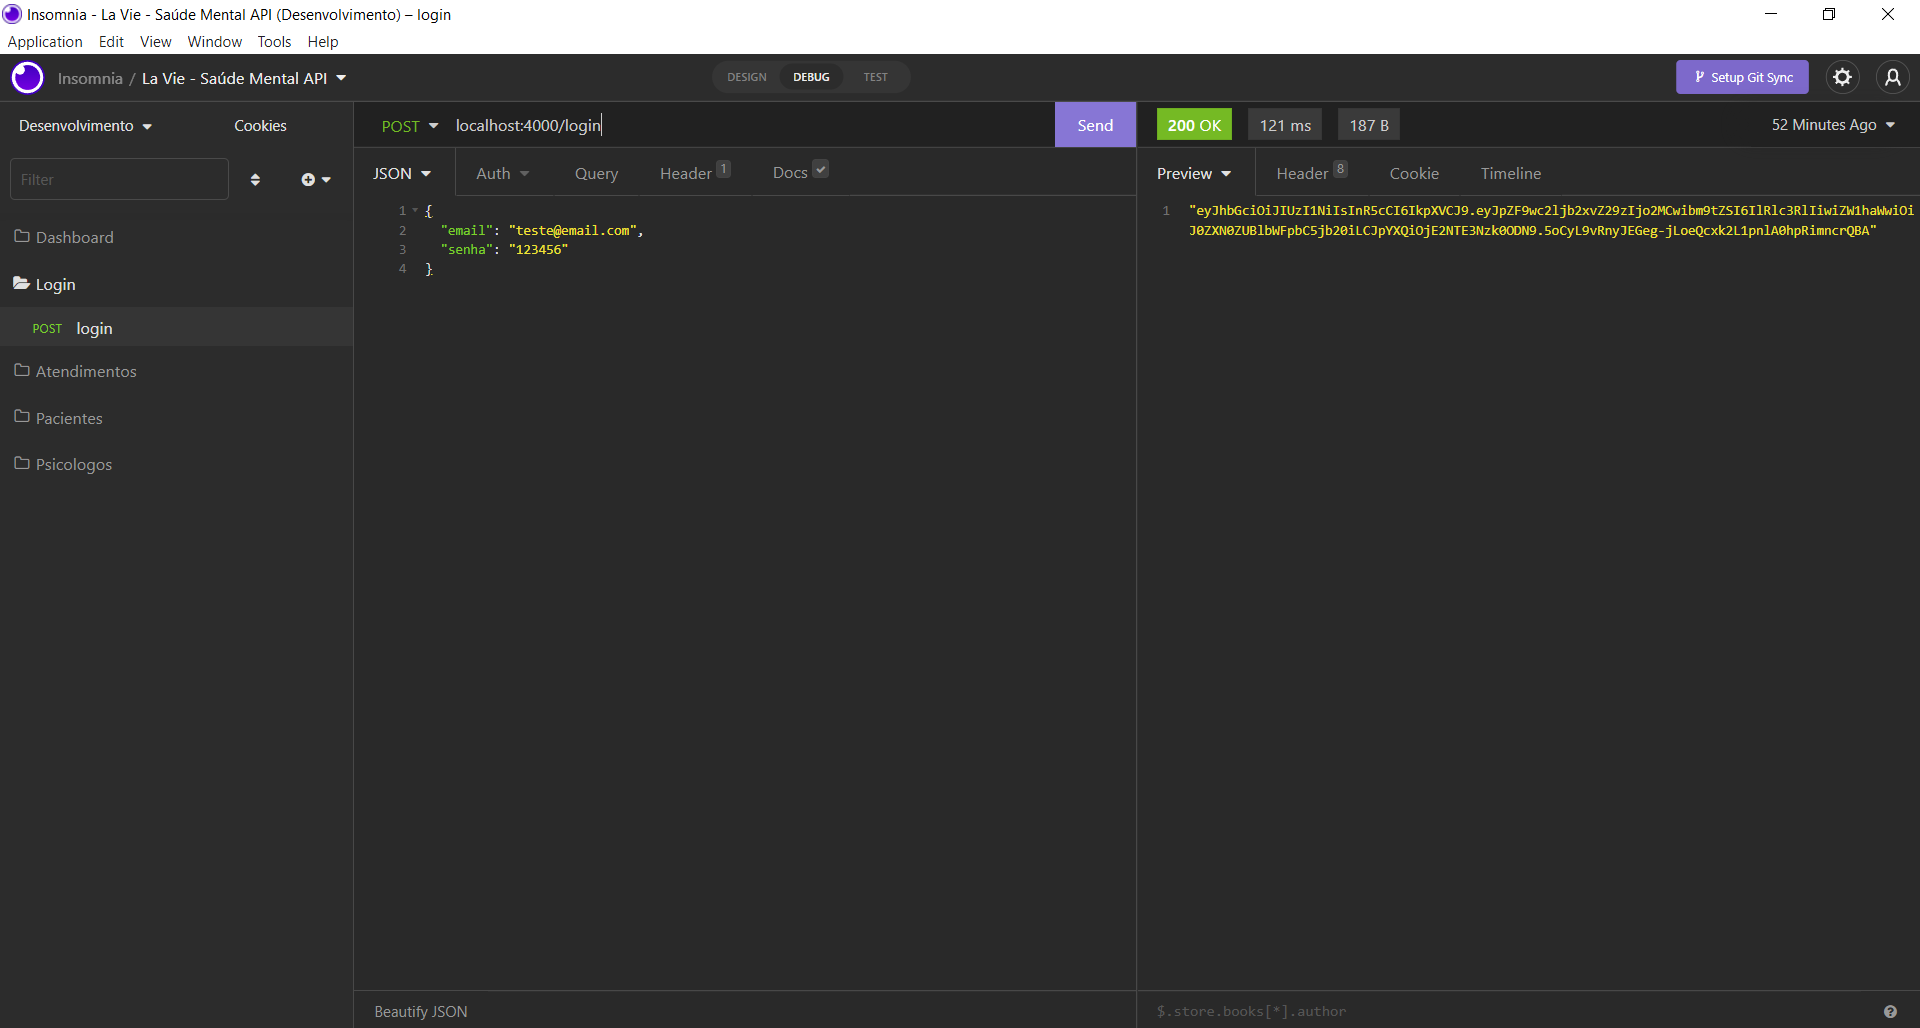The height and width of the screenshot is (1028, 1920).
Task: Click the sort arrows icon in sidebar
Action: pos(255,180)
